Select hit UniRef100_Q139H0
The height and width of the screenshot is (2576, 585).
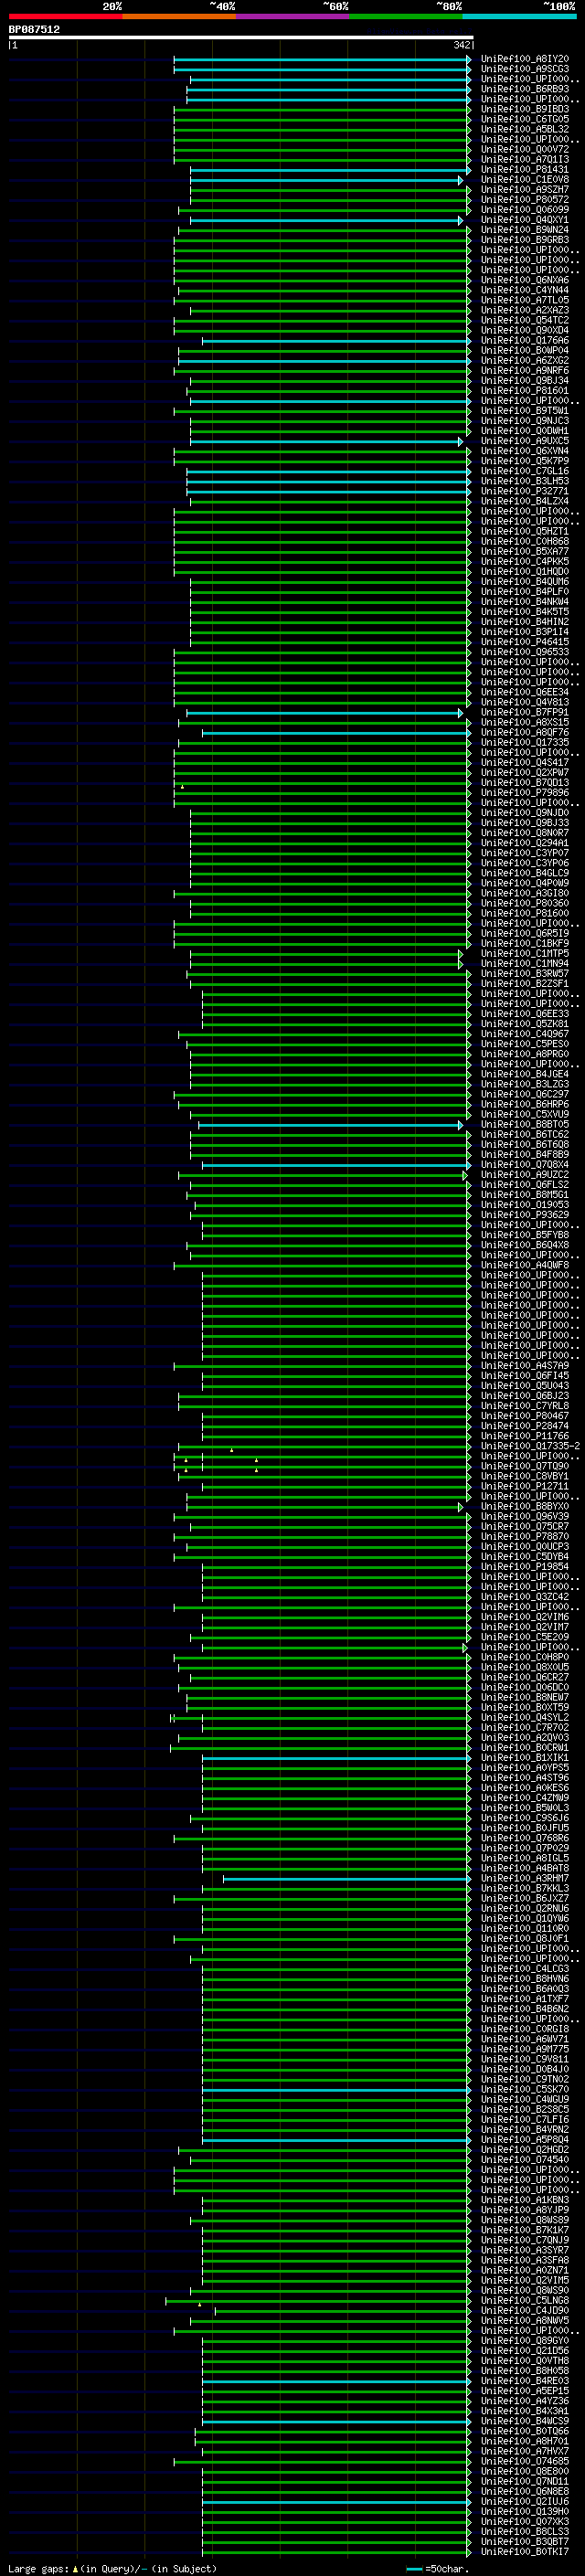click(x=525, y=2511)
